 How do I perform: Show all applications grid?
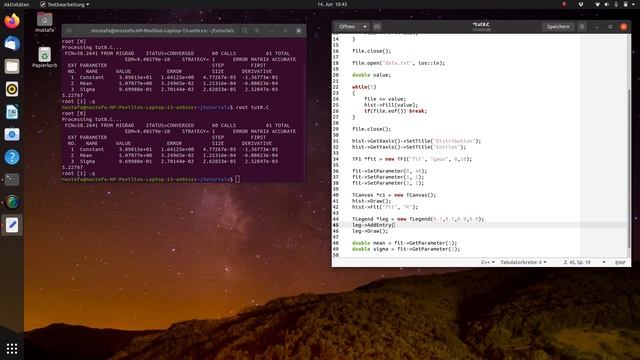point(12,348)
